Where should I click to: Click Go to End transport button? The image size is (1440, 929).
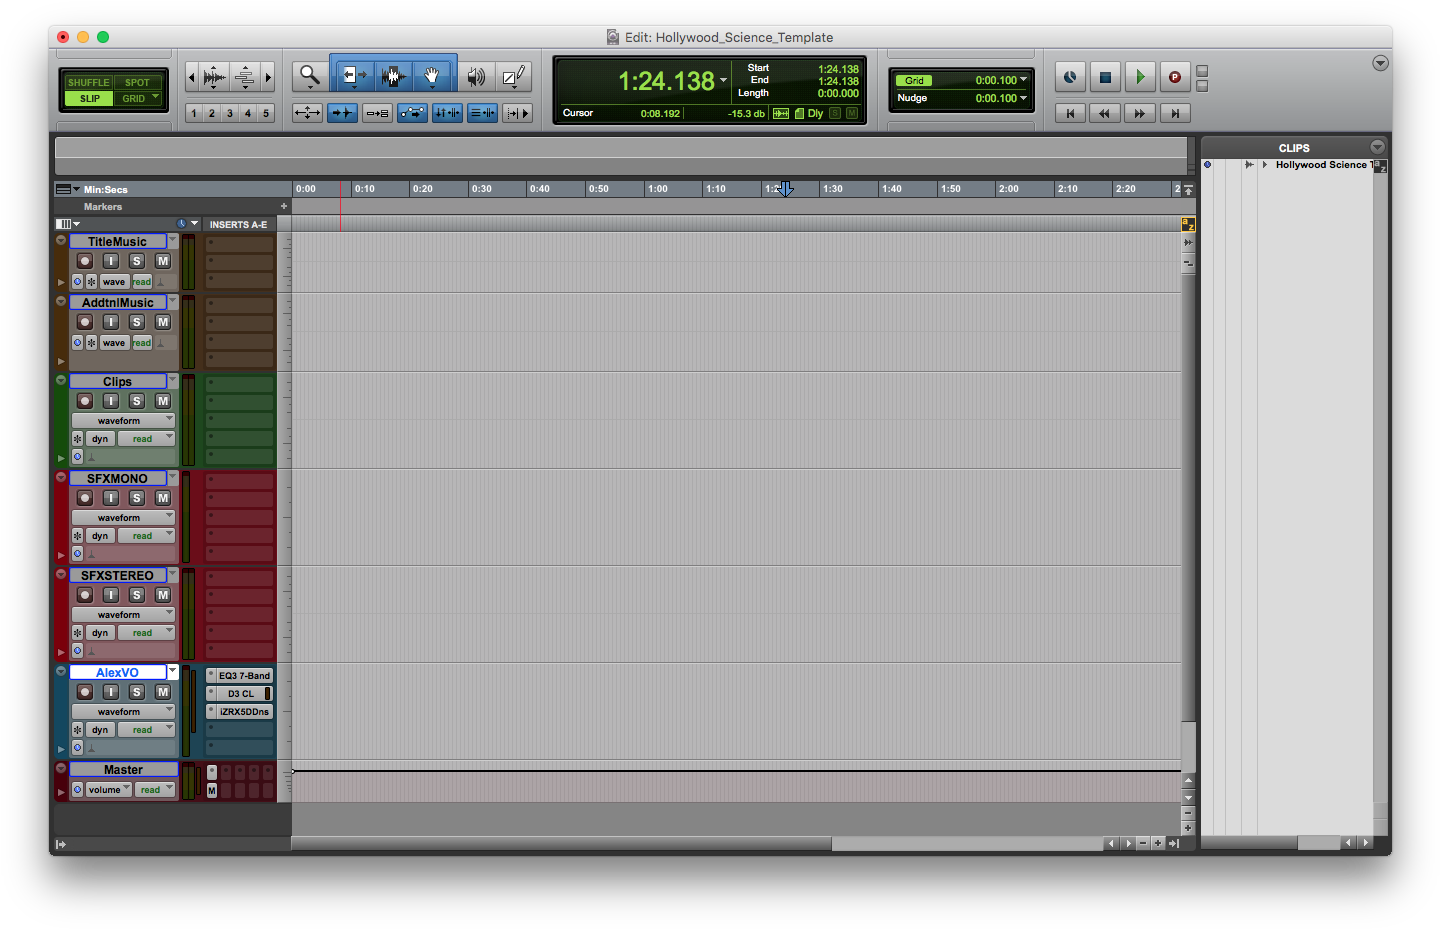pos(1175,113)
